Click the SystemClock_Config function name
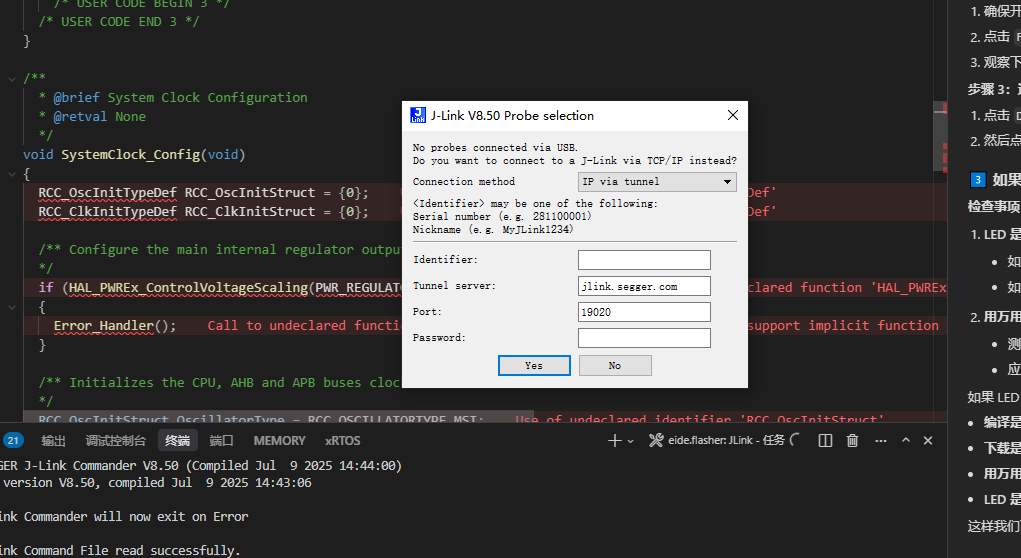 [130, 154]
